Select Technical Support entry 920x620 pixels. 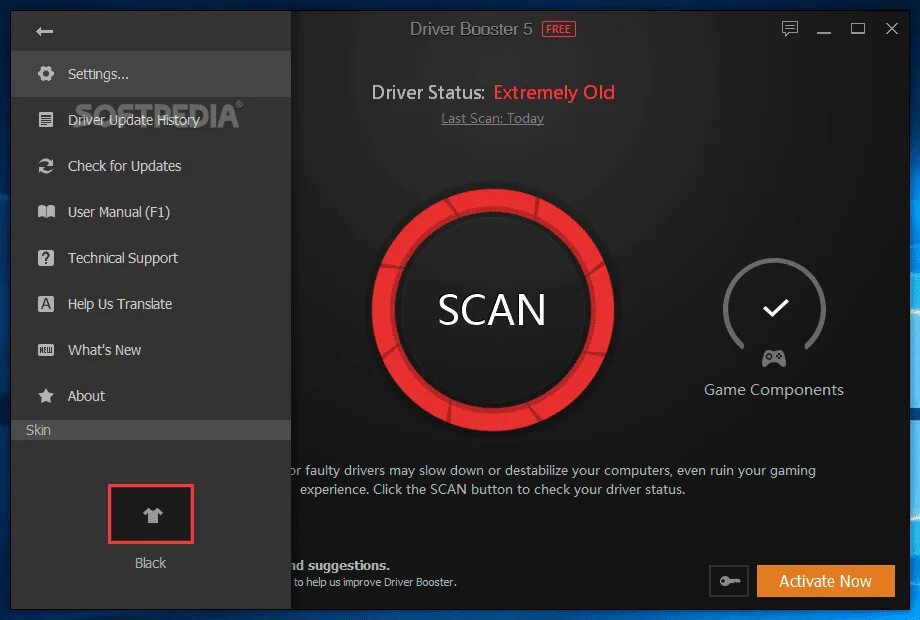[151, 258]
